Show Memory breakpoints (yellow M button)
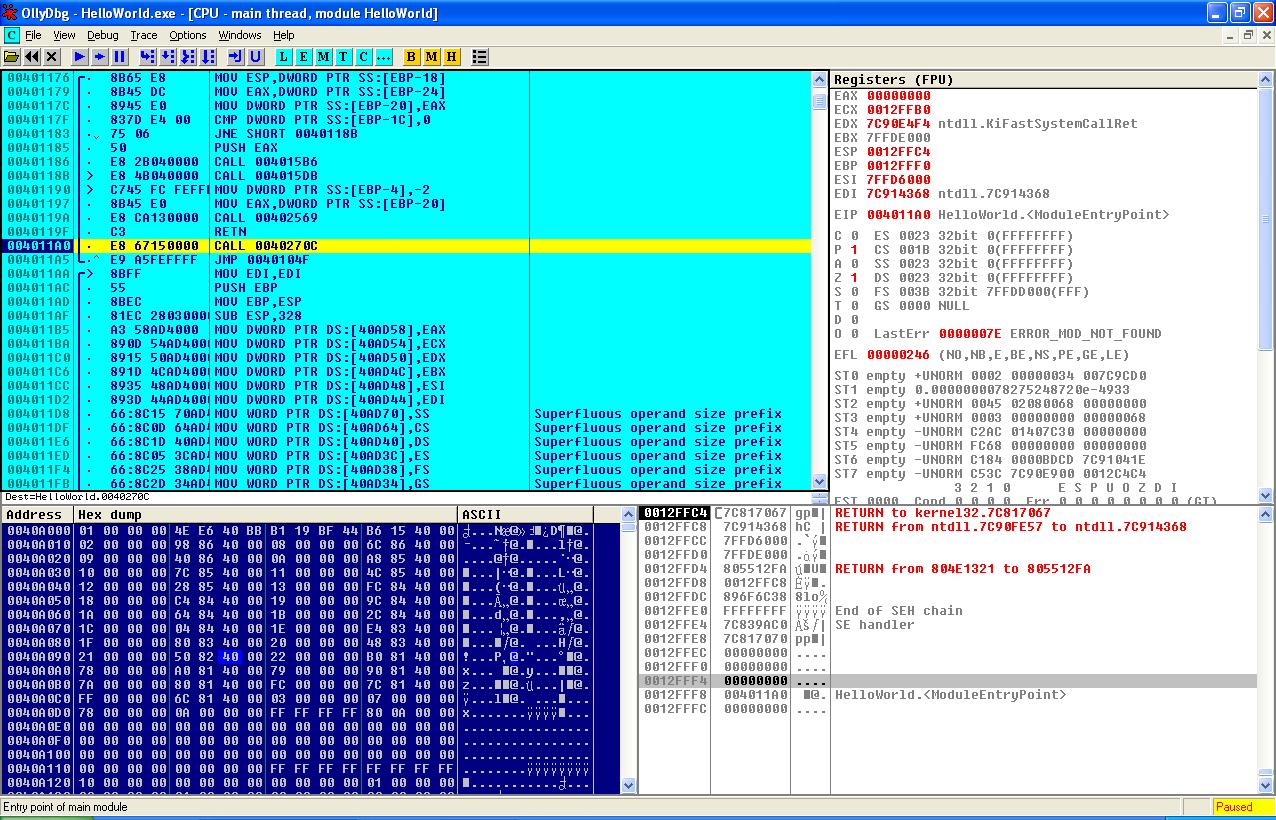This screenshot has height=820, width=1276. (x=431, y=57)
